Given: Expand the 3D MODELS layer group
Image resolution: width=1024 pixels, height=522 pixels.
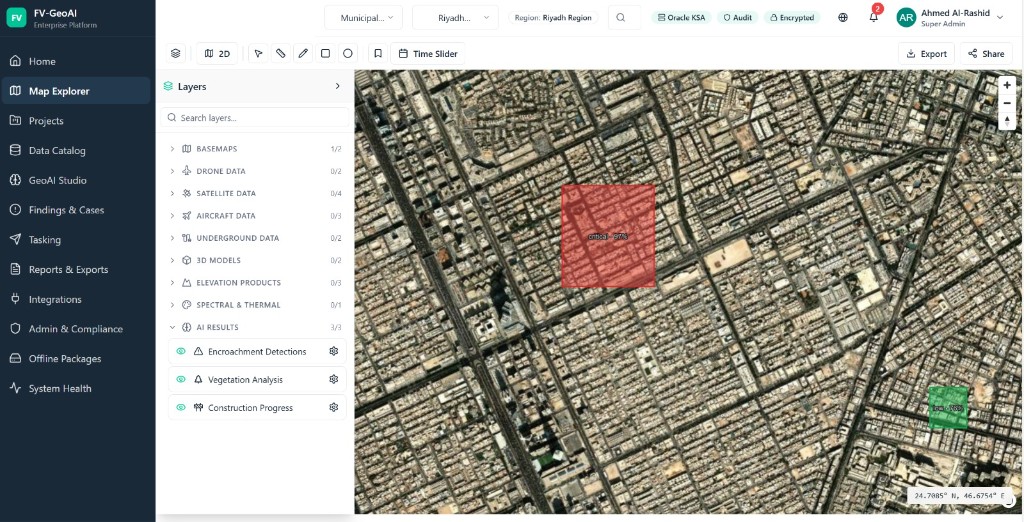Looking at the screenshot, I should pyautogui.click(x=172, y=260).
